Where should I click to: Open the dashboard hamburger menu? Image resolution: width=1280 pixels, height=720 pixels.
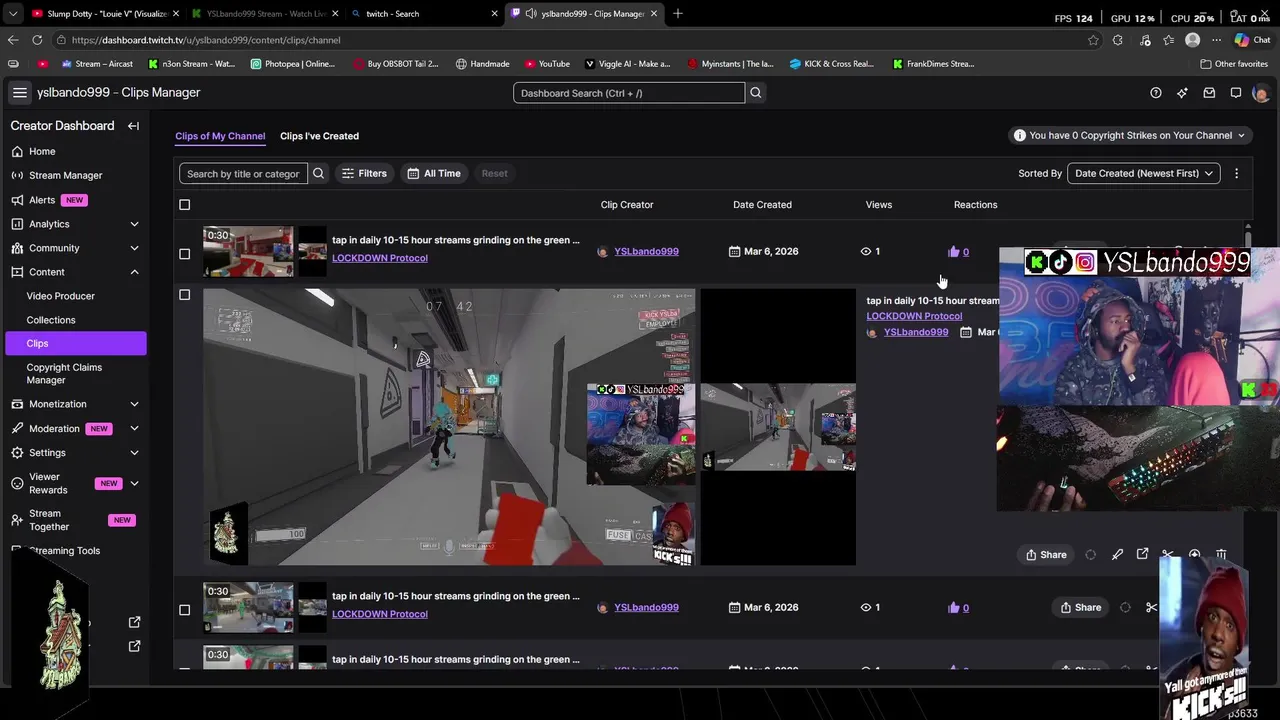[x=19, y=93]
